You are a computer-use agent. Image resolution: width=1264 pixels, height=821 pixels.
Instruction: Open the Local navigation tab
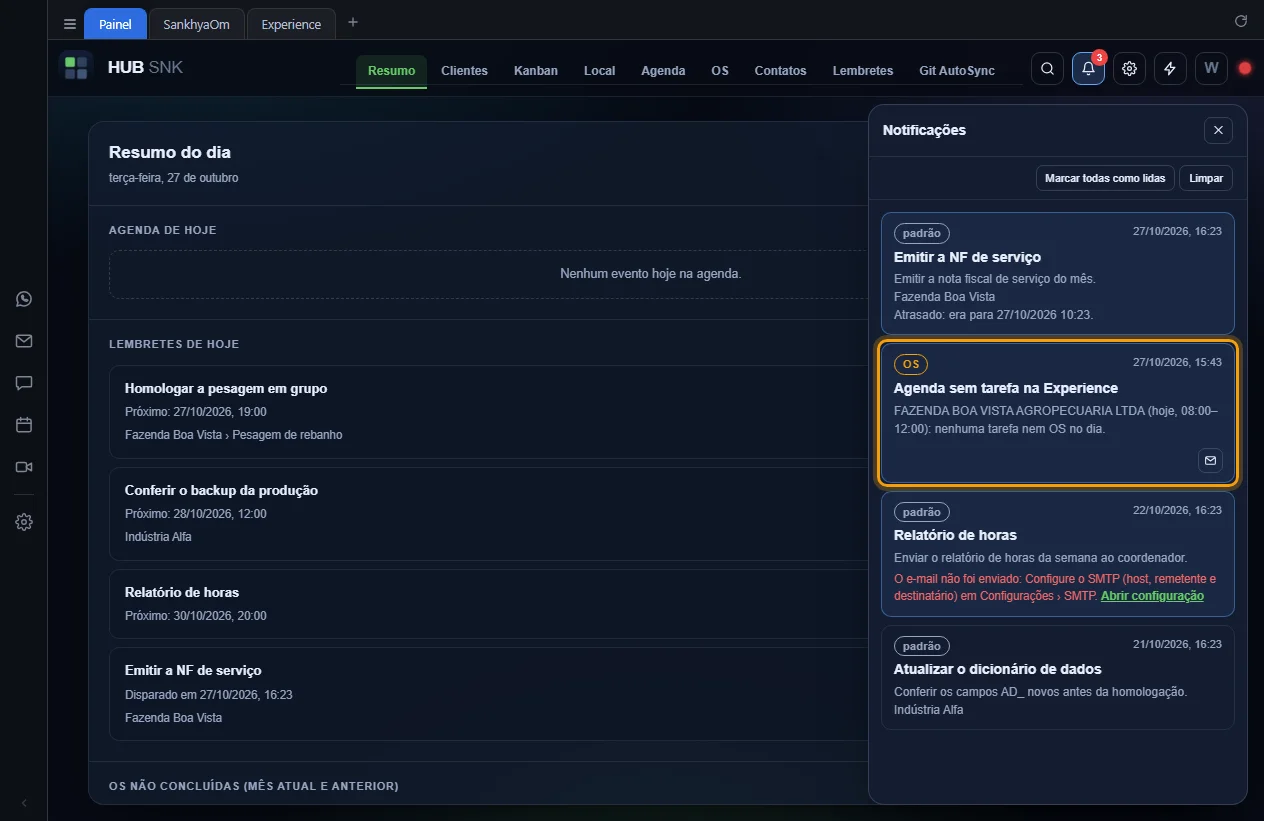tap(599, 71)
